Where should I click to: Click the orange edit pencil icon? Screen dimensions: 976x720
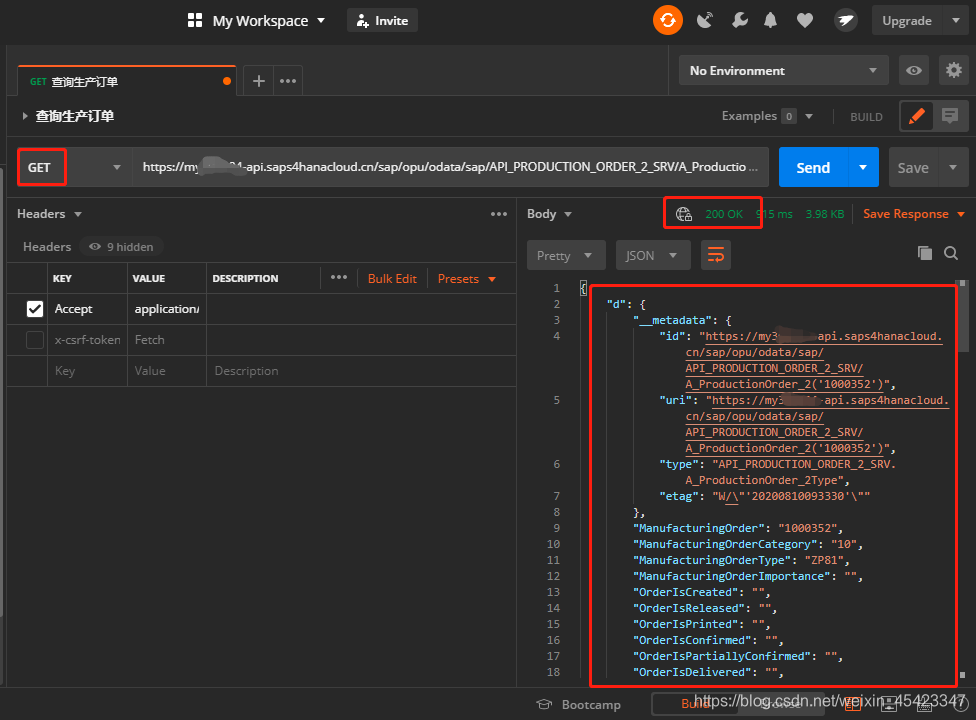click(916, 116)
